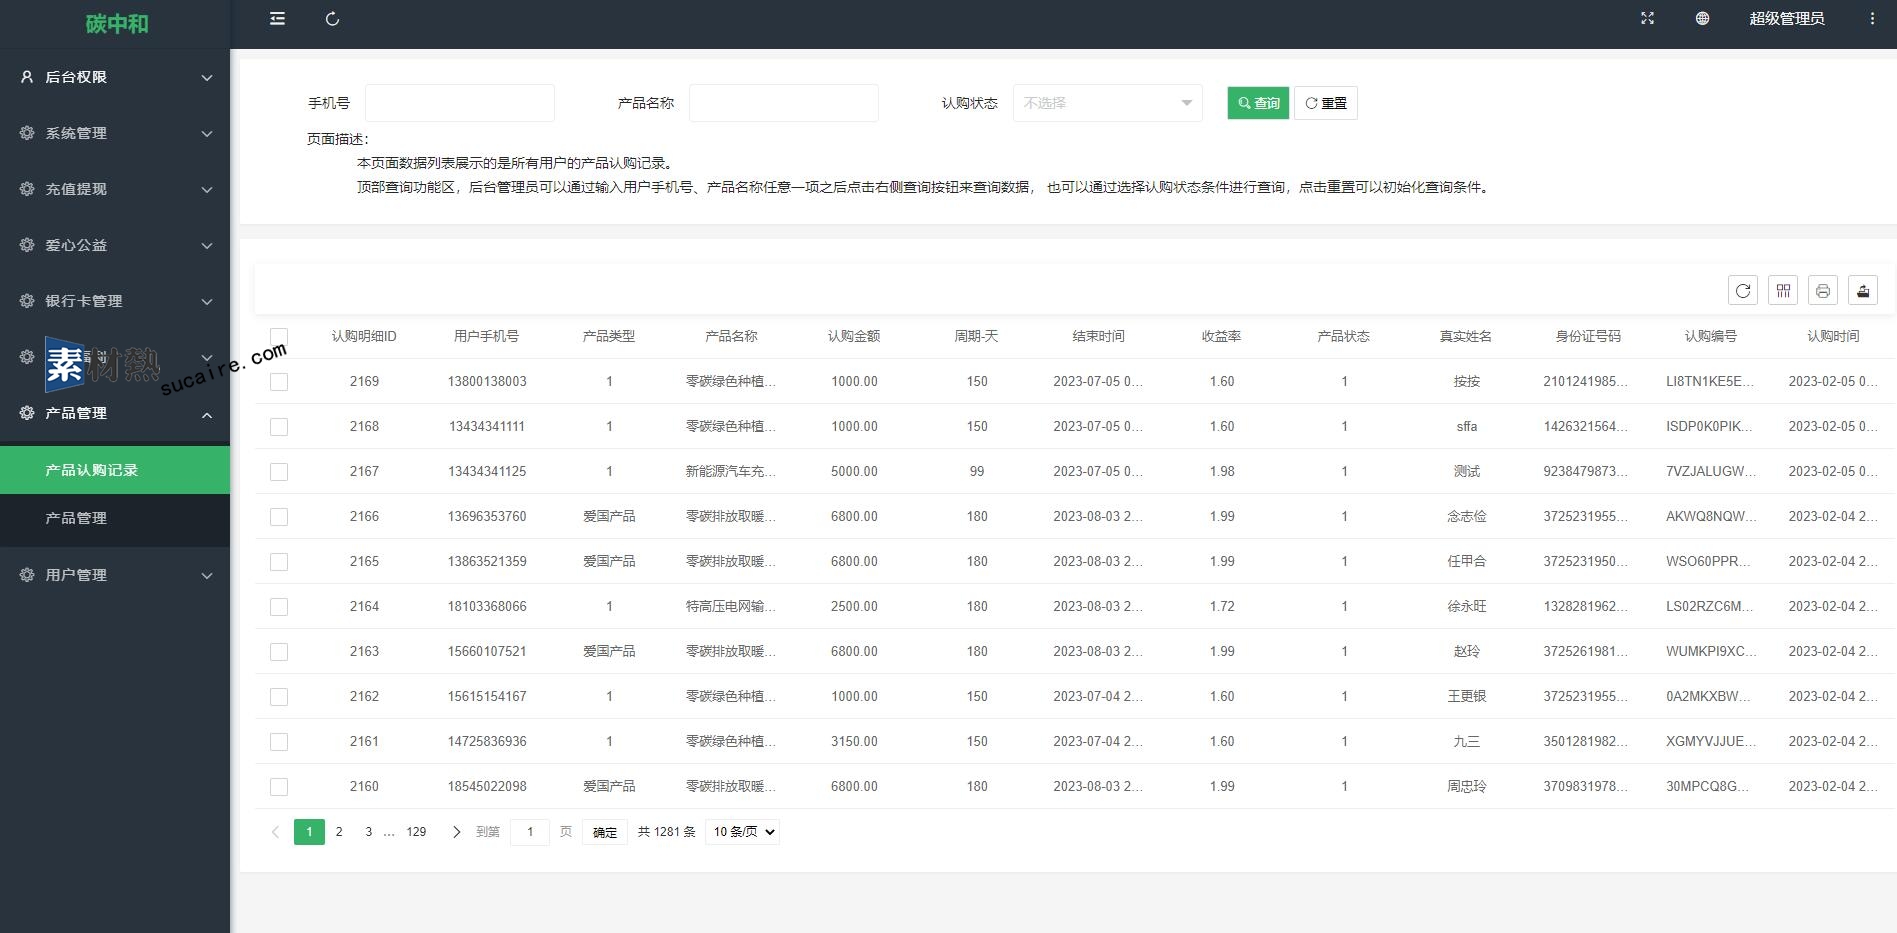Check the row with ID 2167
The width and height of the screenshot is (1897, 933).
[x=279, y=472]
